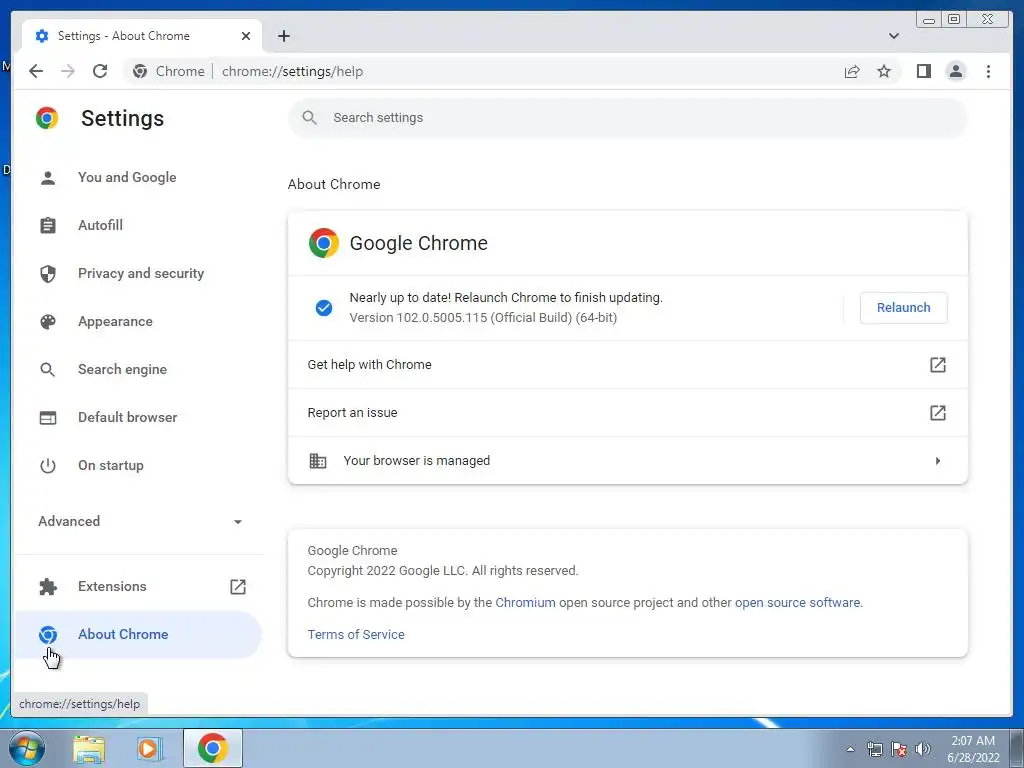Open the Action Center flag icon
This screenshot has height=768, width=1024.
point(899,749)
